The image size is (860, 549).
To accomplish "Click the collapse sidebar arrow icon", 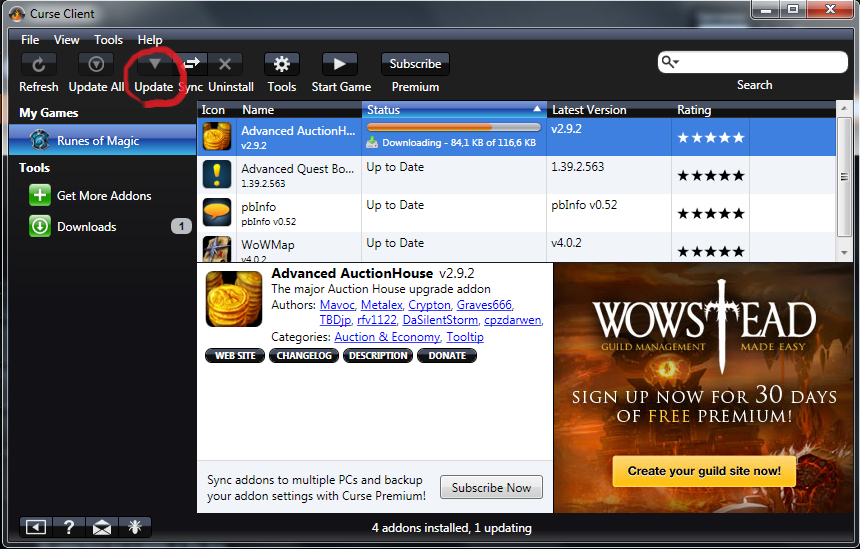I will (36, 527).
